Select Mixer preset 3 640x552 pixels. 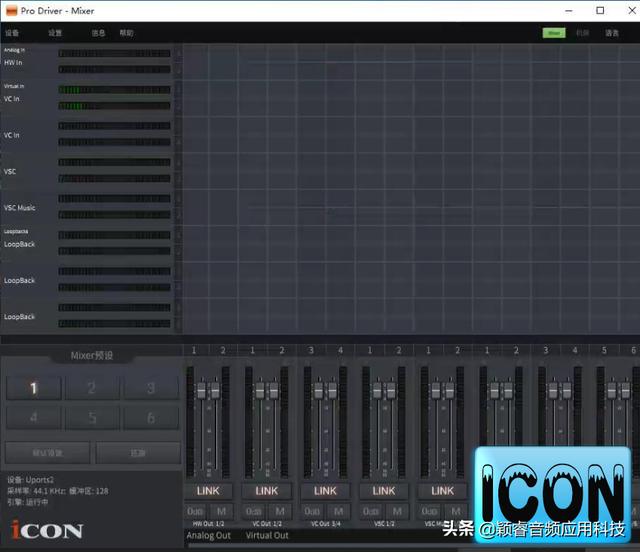click(151, 389)
